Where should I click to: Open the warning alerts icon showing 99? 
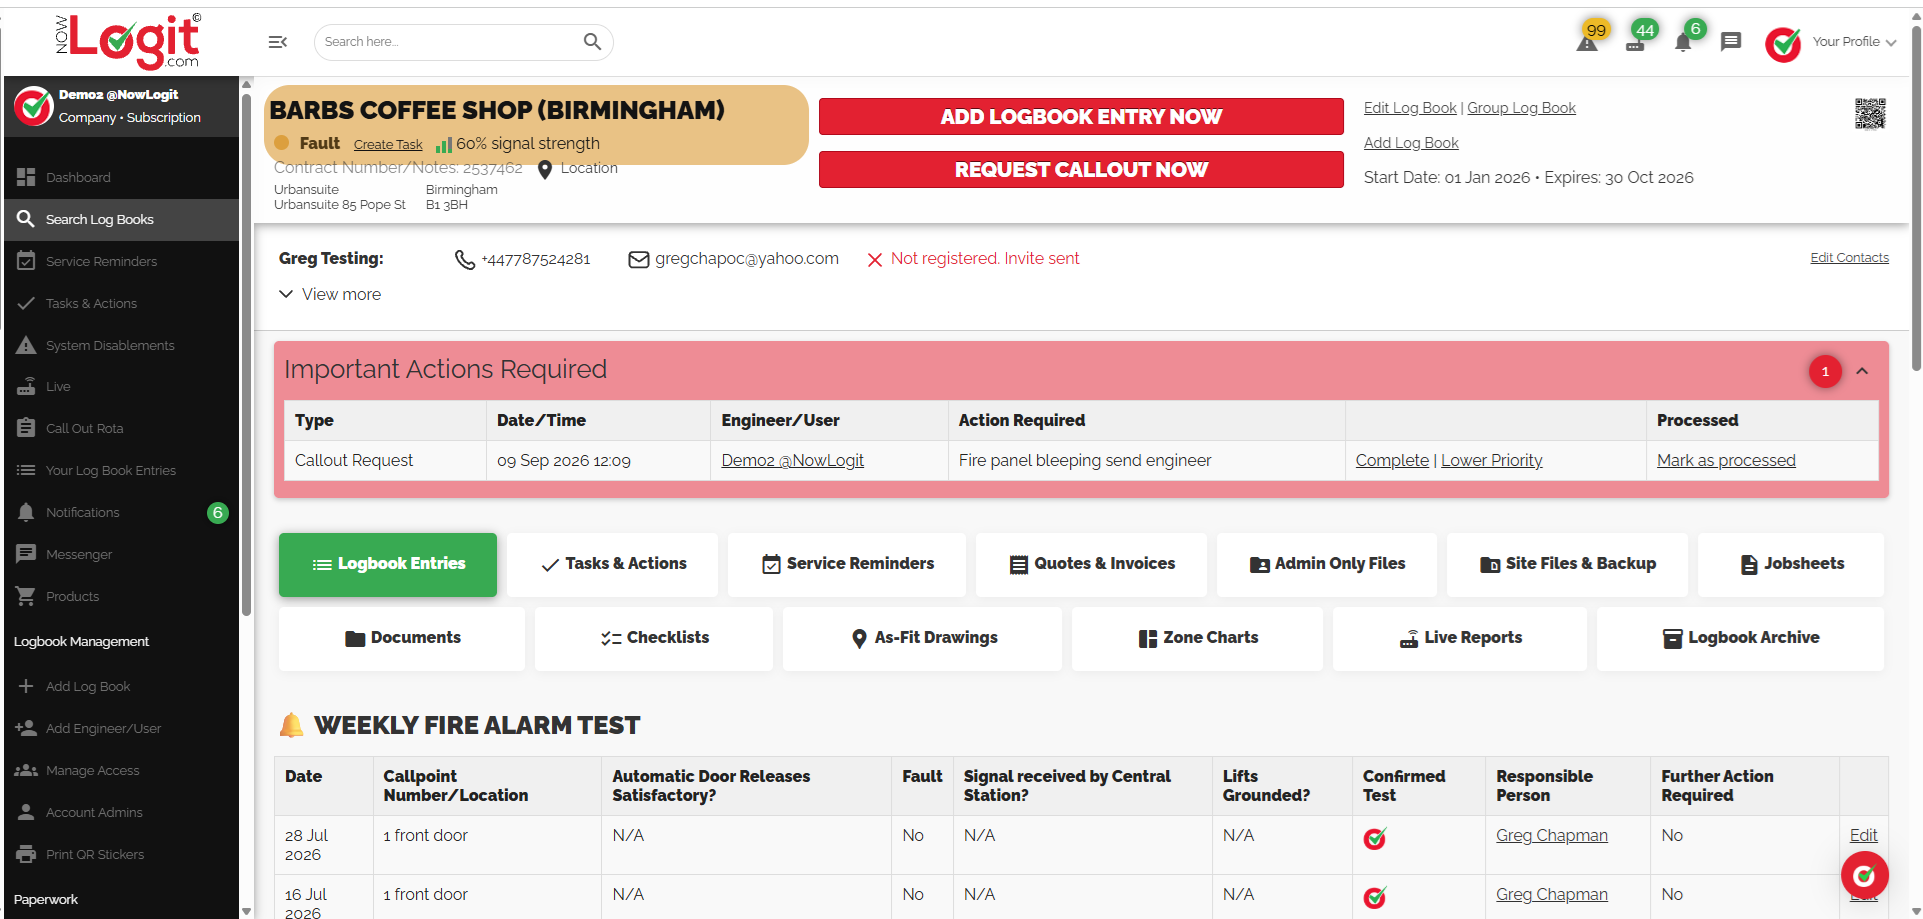pyautogui.click(x=1588, y=41)
